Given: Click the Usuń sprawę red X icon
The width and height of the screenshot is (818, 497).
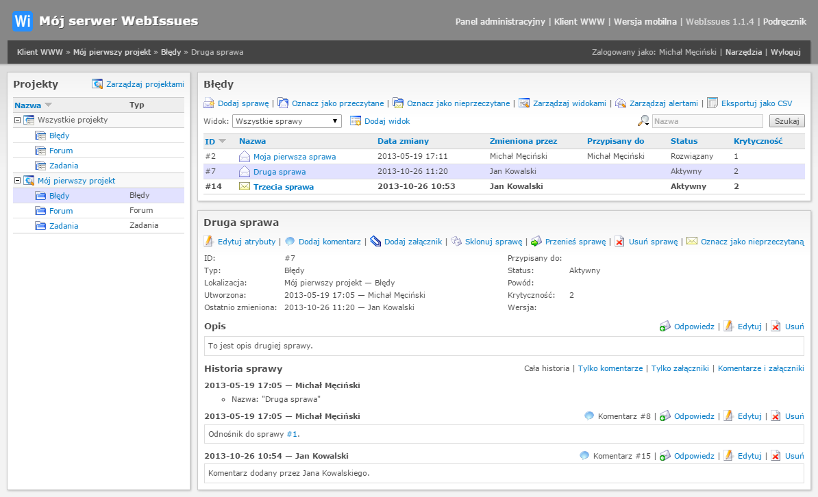Looking at the screenshot, I should click(619, 241).
